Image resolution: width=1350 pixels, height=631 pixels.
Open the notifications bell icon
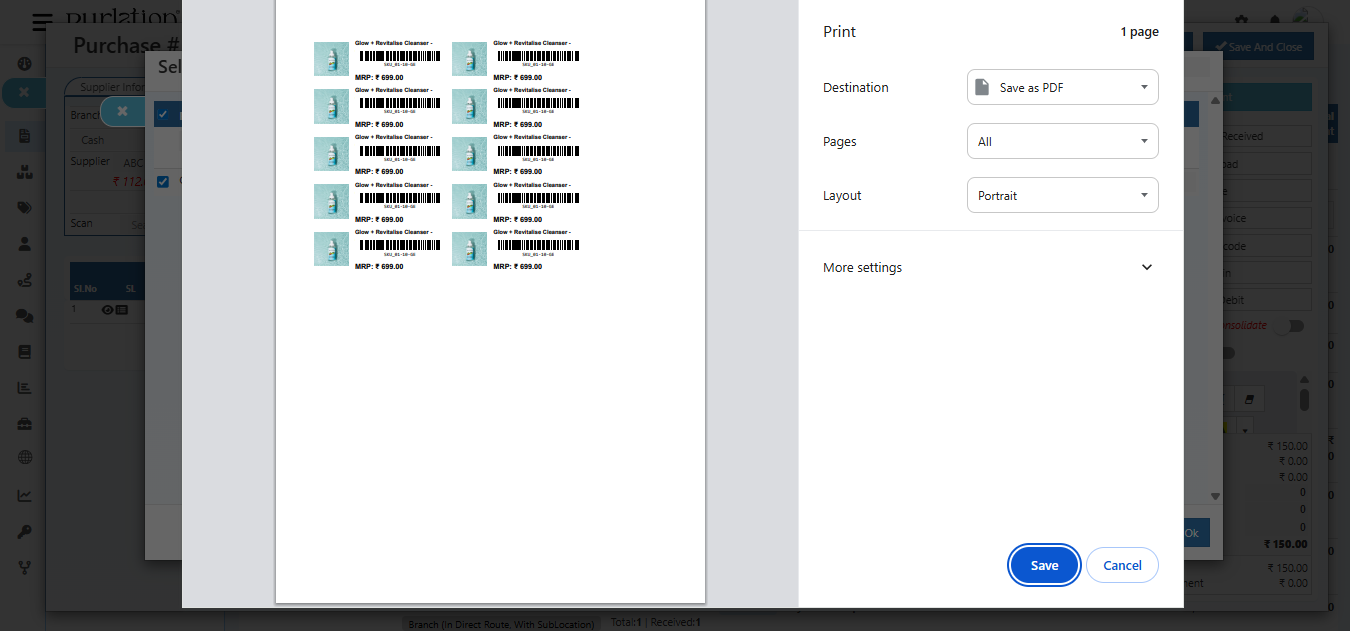coord(1275,18)
